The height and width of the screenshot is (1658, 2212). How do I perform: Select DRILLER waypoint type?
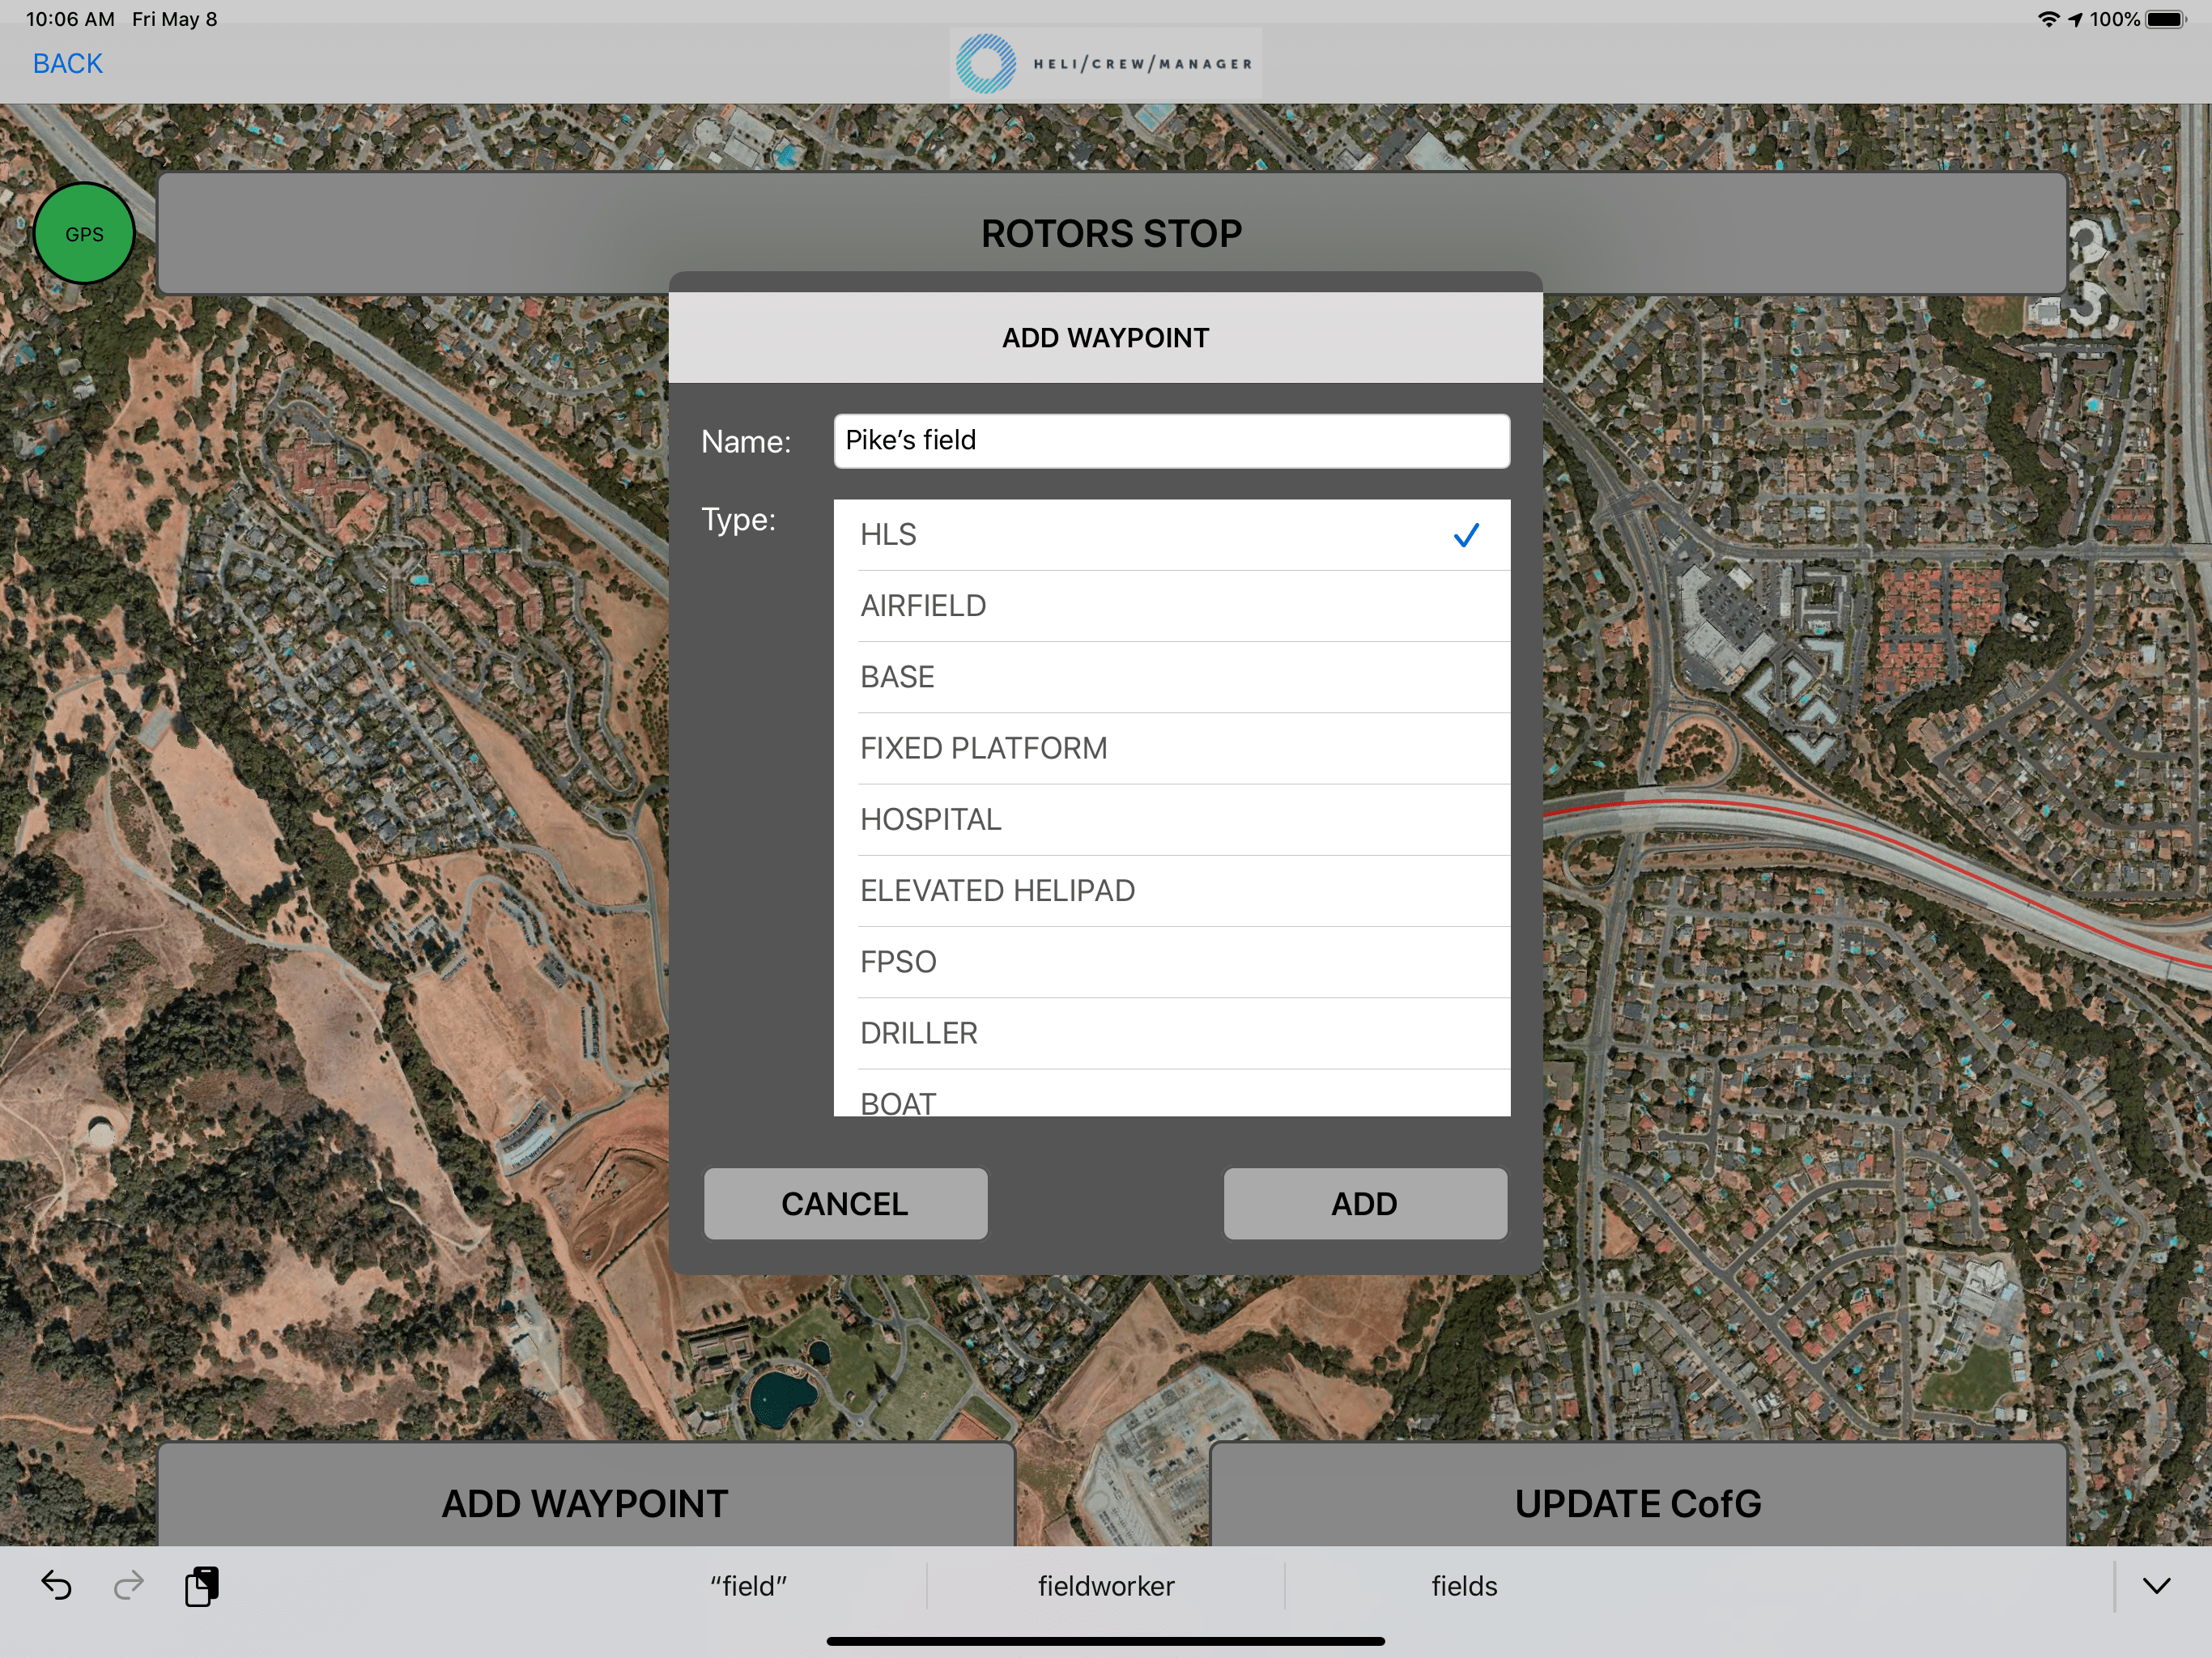pos(1170,1033)
